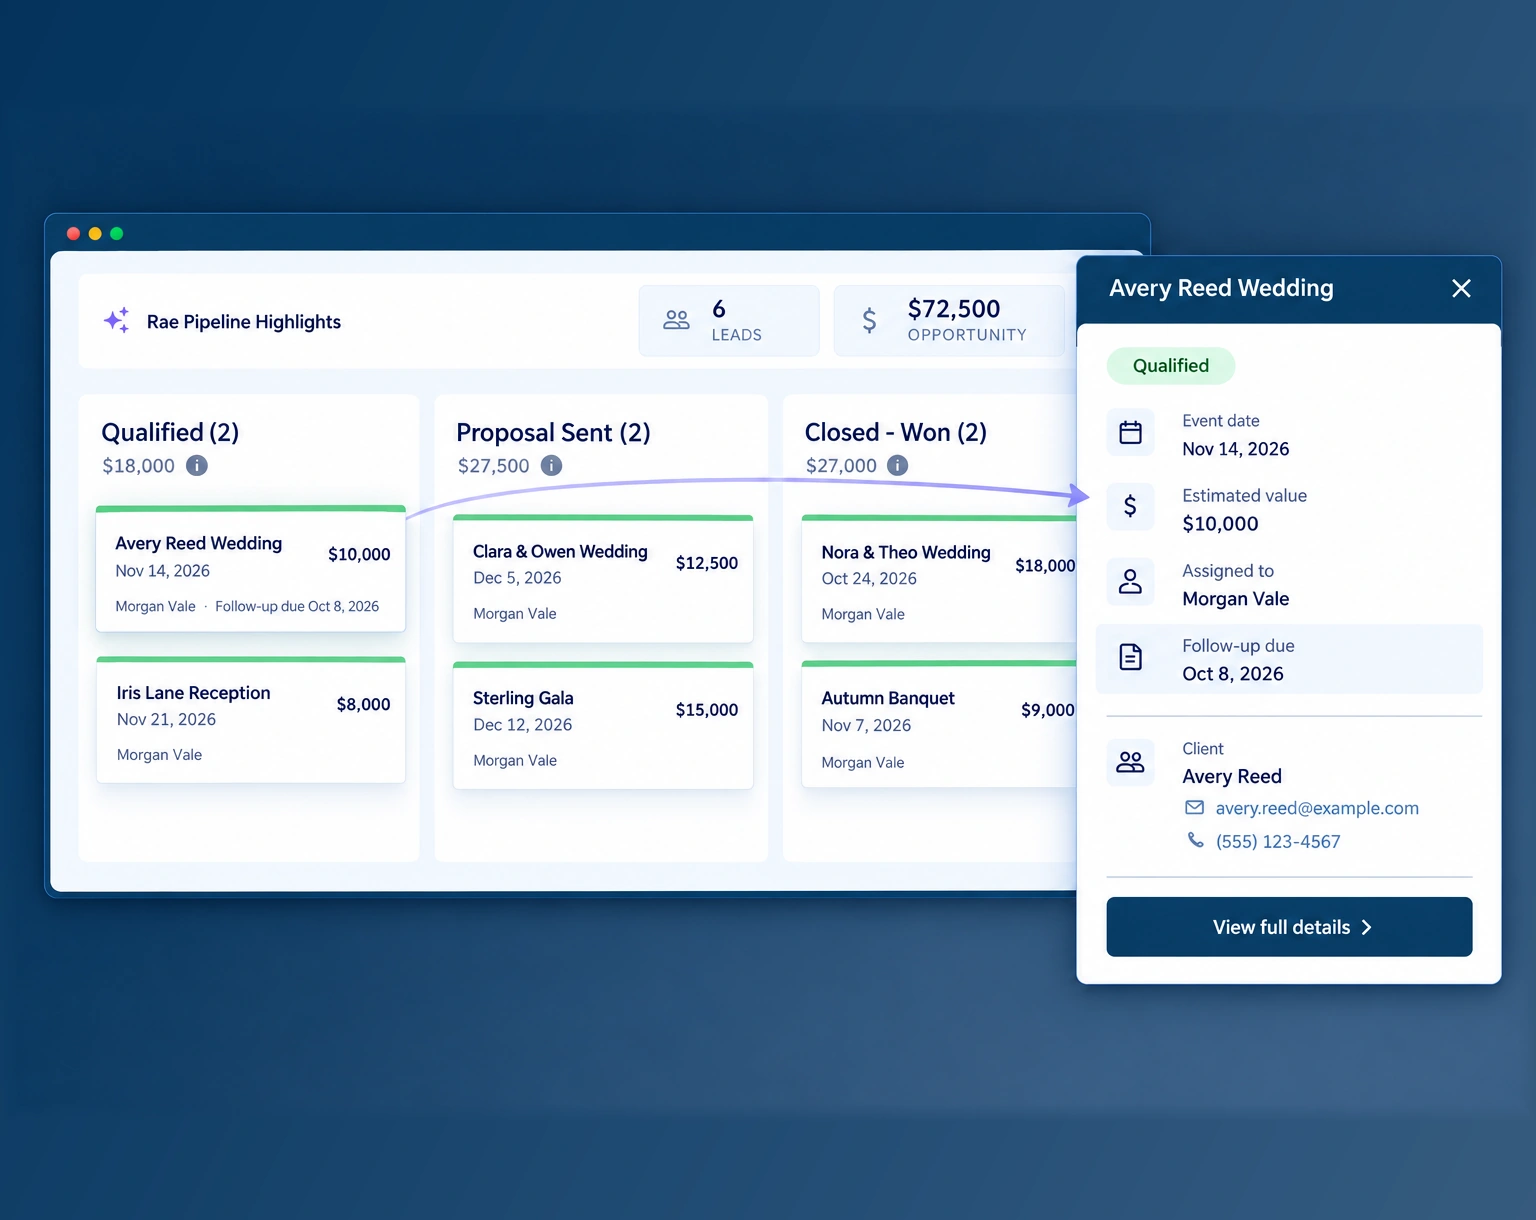Click the sparkle icon beside Rae Pipeline Highlights
The height and width of the screenshot is (1220, 1536).
coord(117,320)
